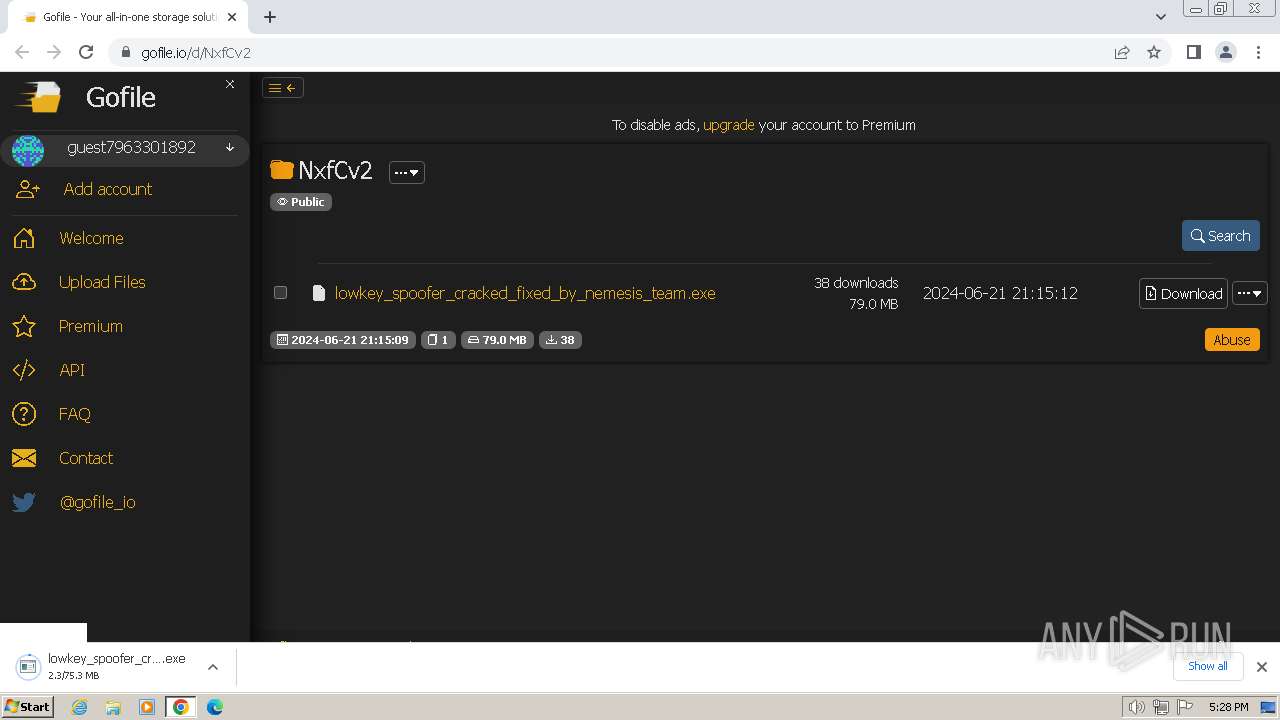Click the Twitter bird icon
This screenshot has width=1280, height=720.
pos(24,502)
